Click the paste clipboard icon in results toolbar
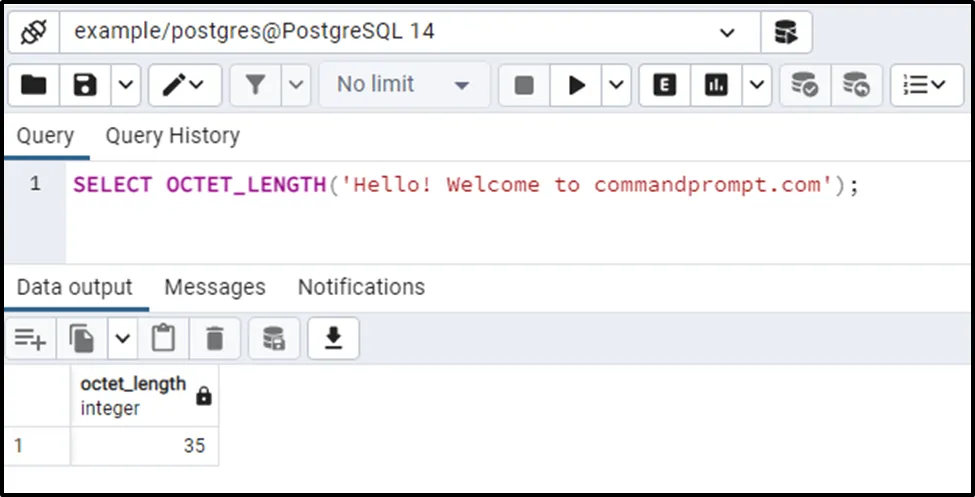 pyautogui.click(x=163, y=340)
